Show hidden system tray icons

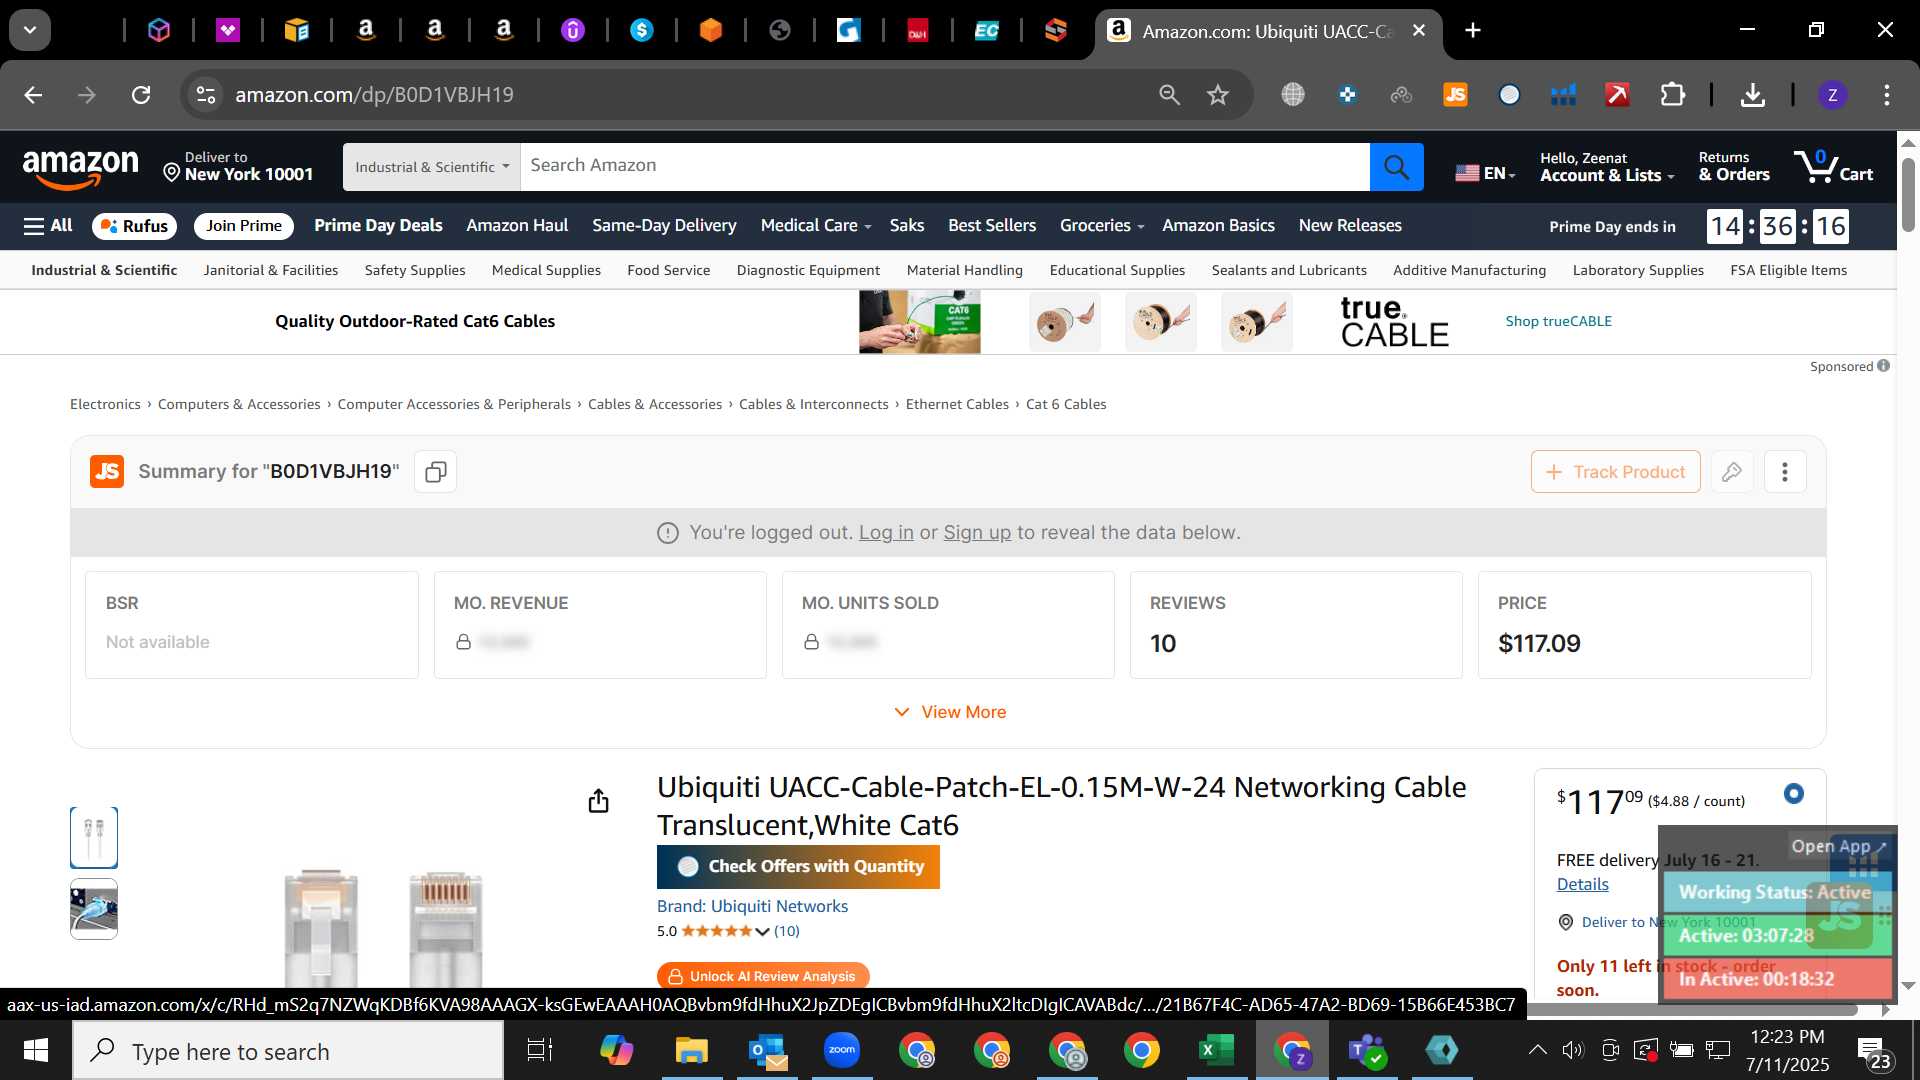1538,1050
